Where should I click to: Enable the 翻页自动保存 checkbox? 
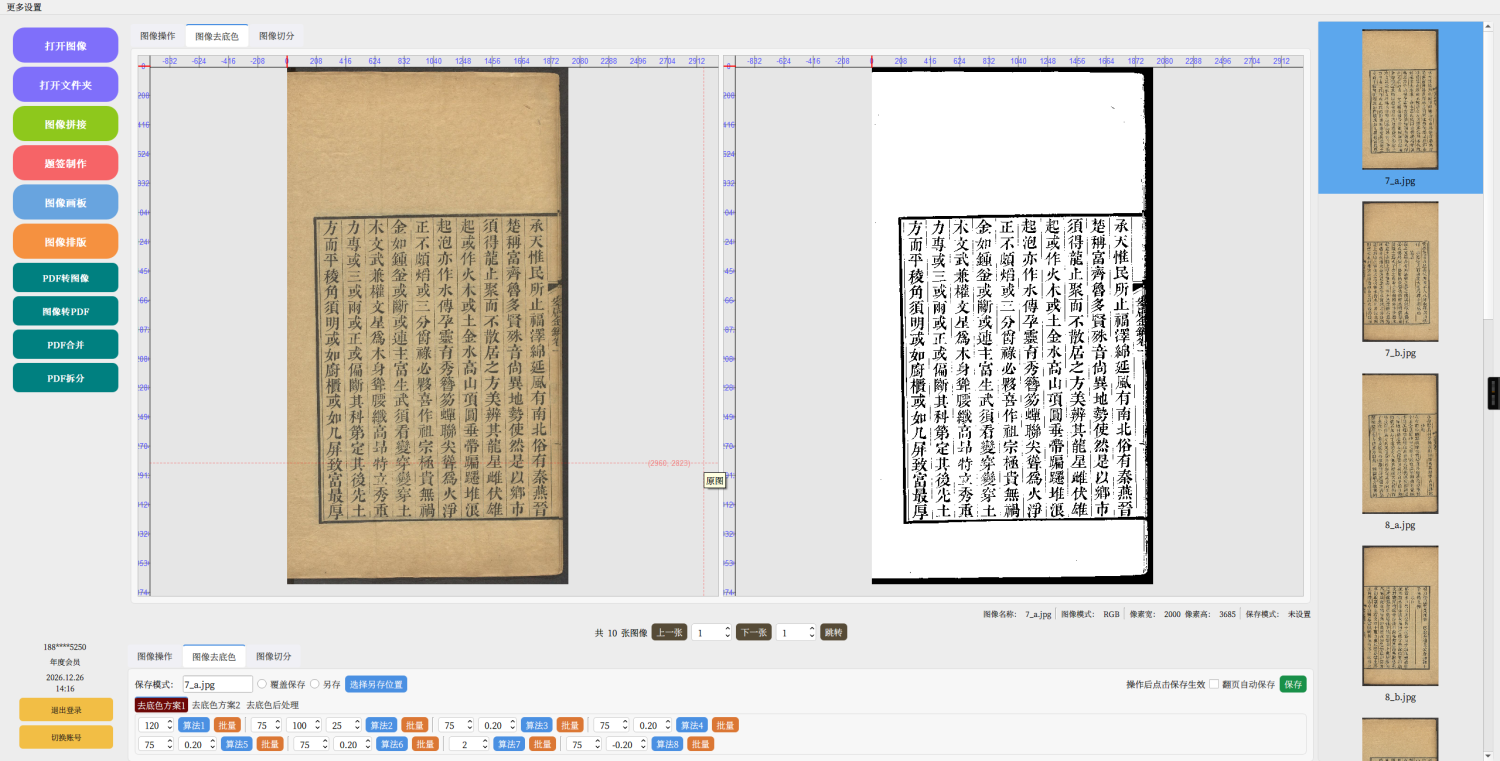tap(1214, 684)
